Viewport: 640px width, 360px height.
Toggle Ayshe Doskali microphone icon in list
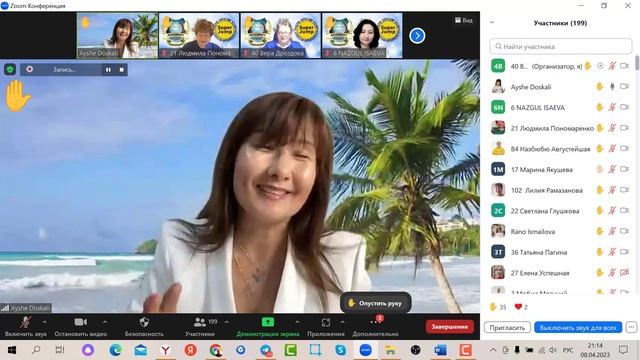(612, 87)
